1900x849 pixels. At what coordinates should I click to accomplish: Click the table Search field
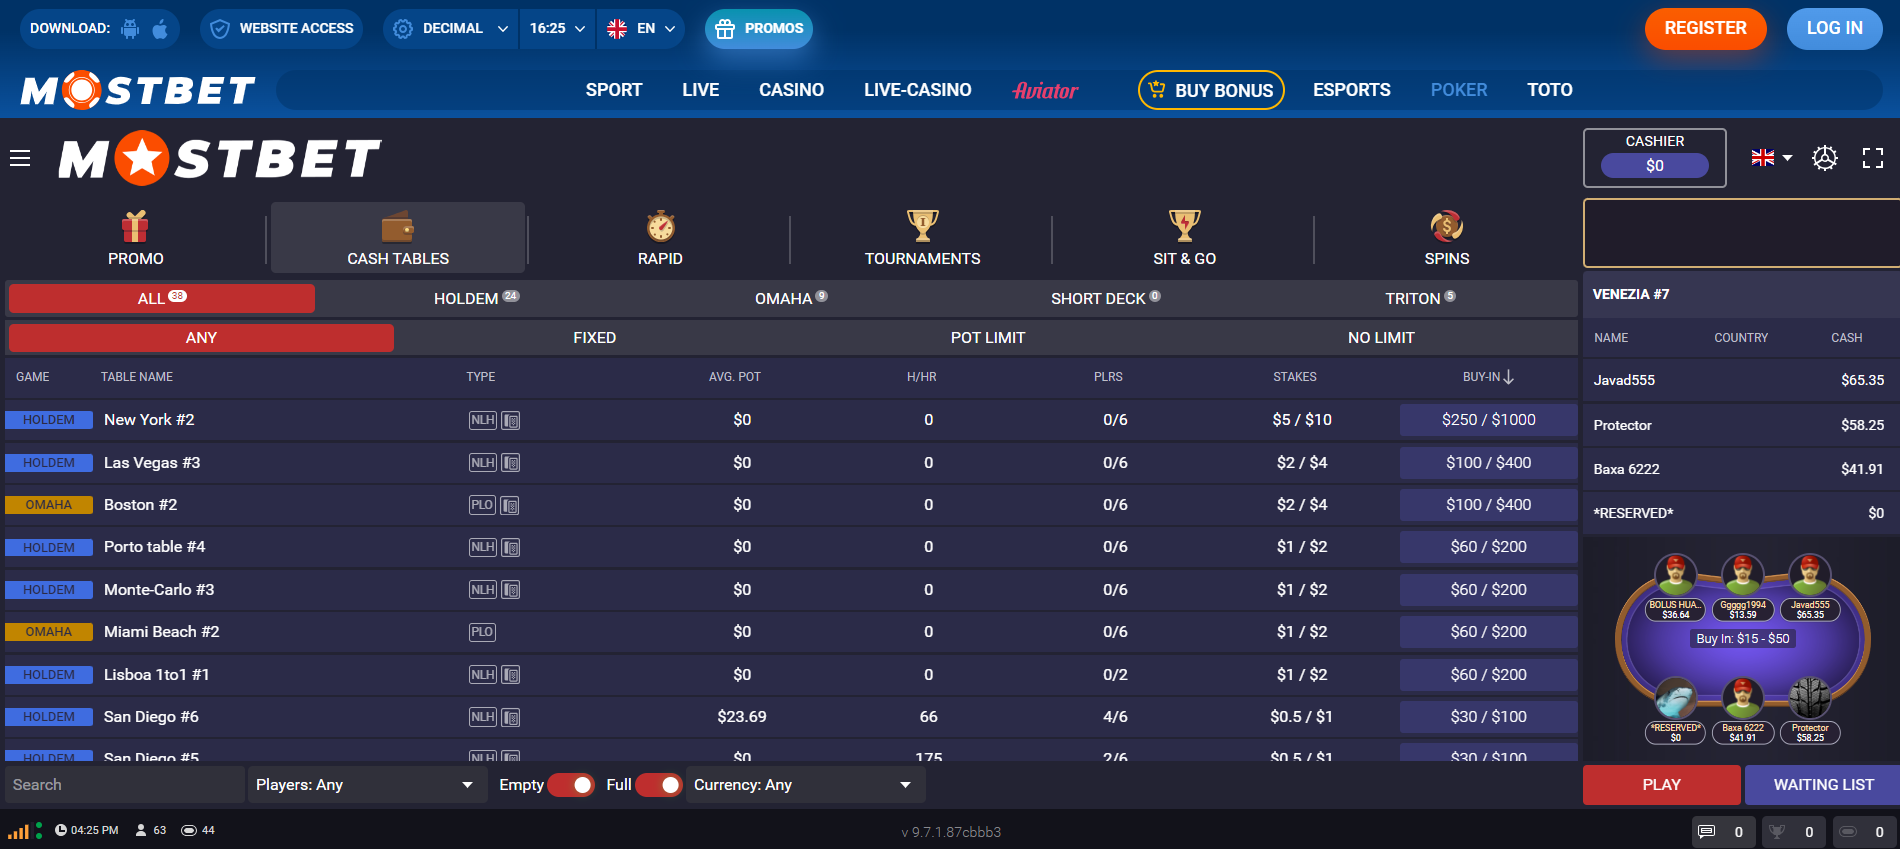point(125,785)
